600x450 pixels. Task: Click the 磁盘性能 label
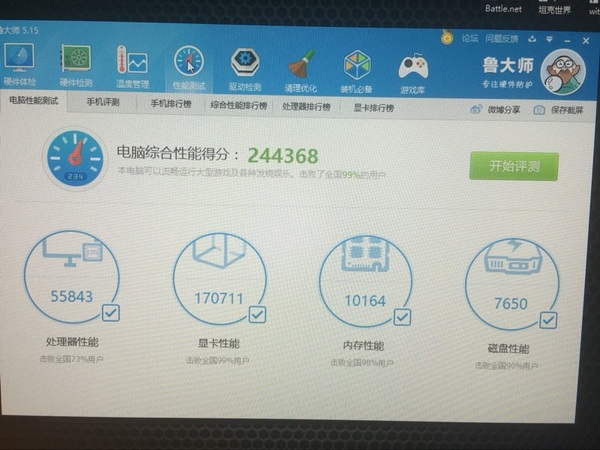pos(508,349)
